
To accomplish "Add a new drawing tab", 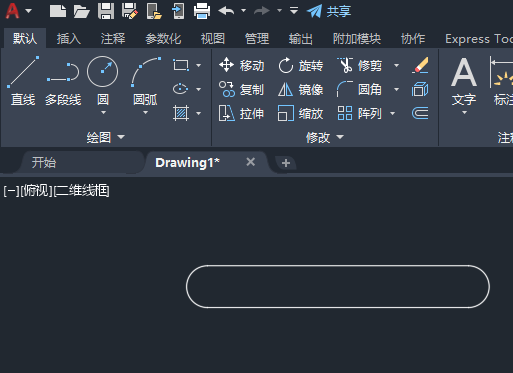I will pos(286,163).
